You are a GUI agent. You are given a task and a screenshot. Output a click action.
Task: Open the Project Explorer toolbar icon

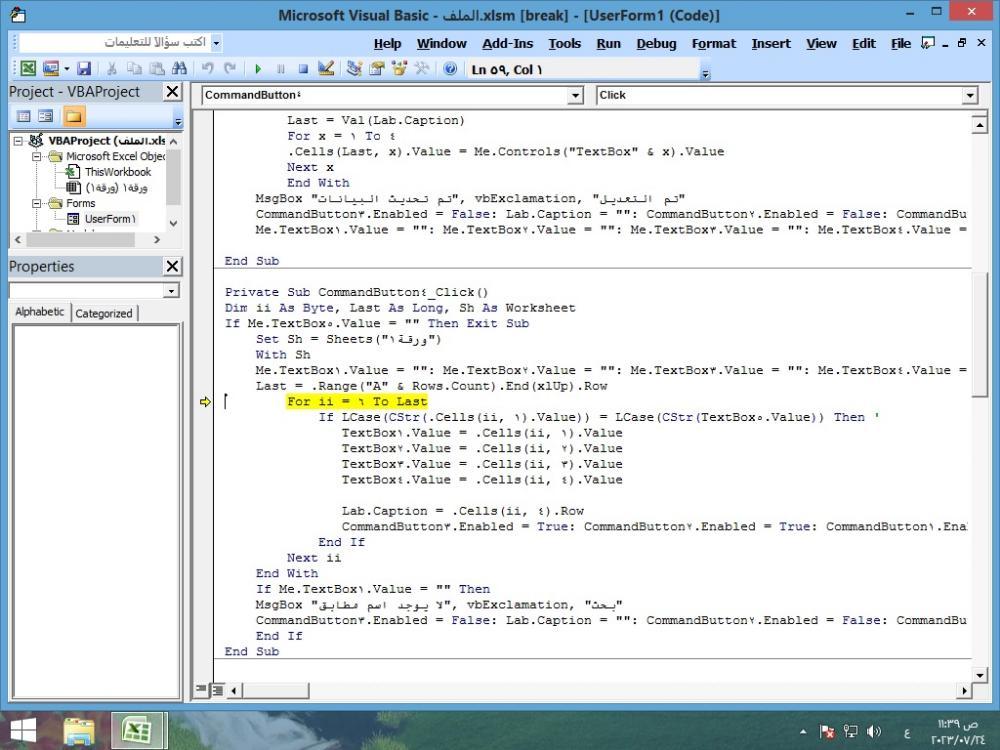(x=354, y=68)
